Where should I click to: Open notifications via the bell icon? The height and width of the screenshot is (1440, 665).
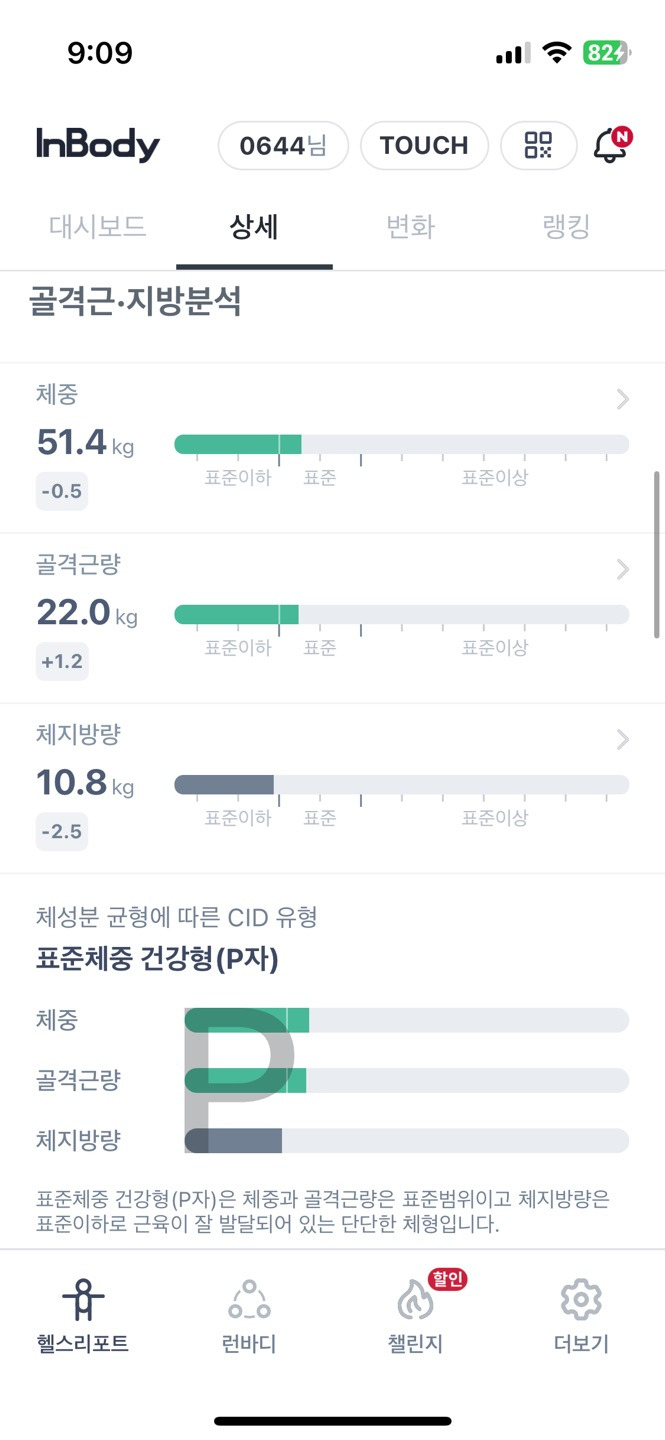(610, 145)
